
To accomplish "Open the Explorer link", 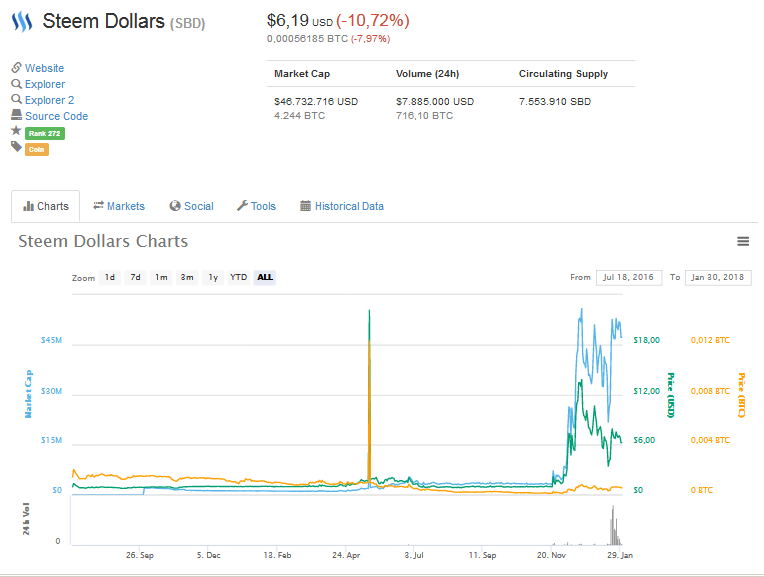I will pyautogui.click(x=45, y=84).
